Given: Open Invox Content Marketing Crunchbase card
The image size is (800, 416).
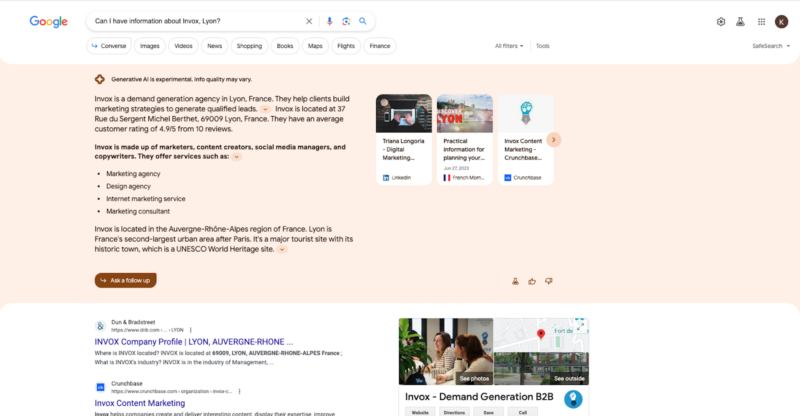Looking at the screenshot, I should pyautogui.click(x=526, y=139).
